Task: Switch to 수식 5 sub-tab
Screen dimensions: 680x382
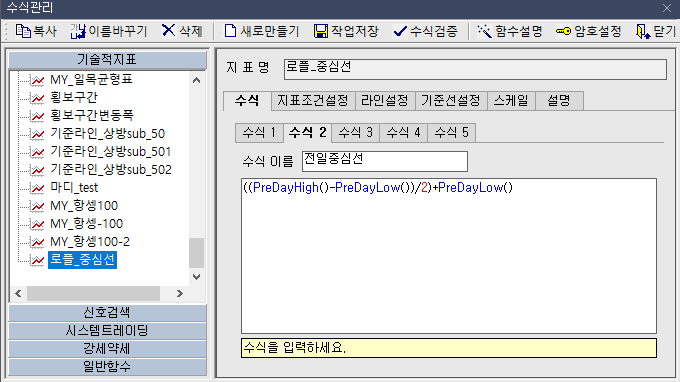Action: [451, 133]
